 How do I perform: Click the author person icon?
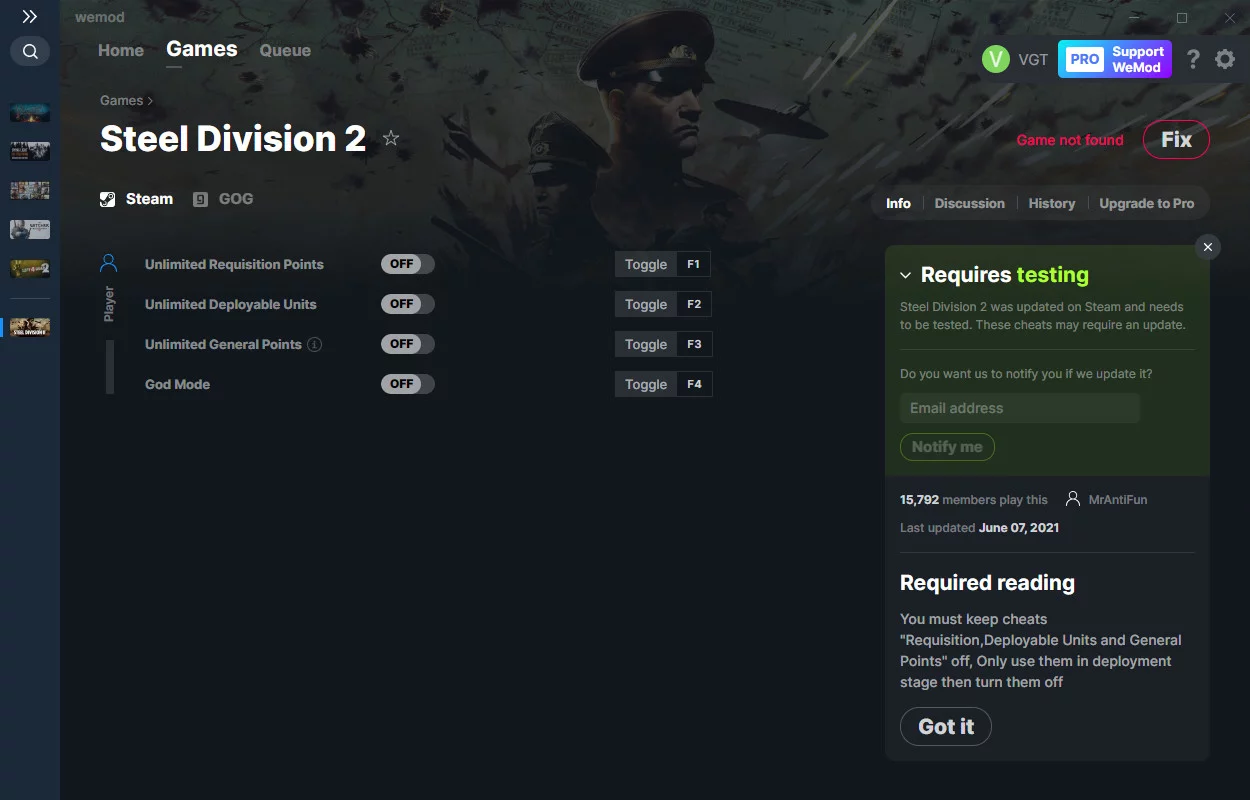(1073, 499)
